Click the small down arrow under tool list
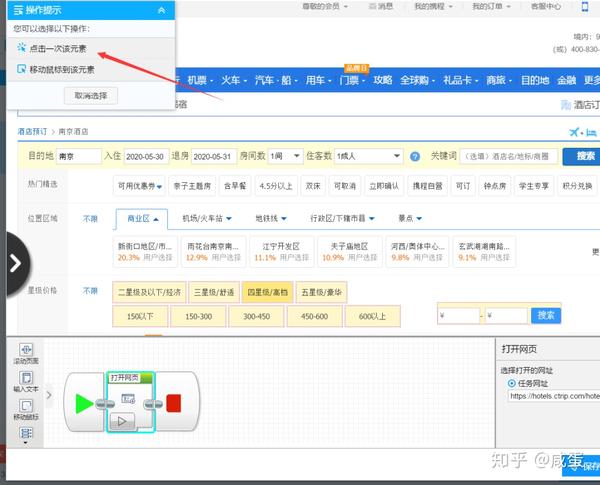The image size is (600, 485). 26,443
